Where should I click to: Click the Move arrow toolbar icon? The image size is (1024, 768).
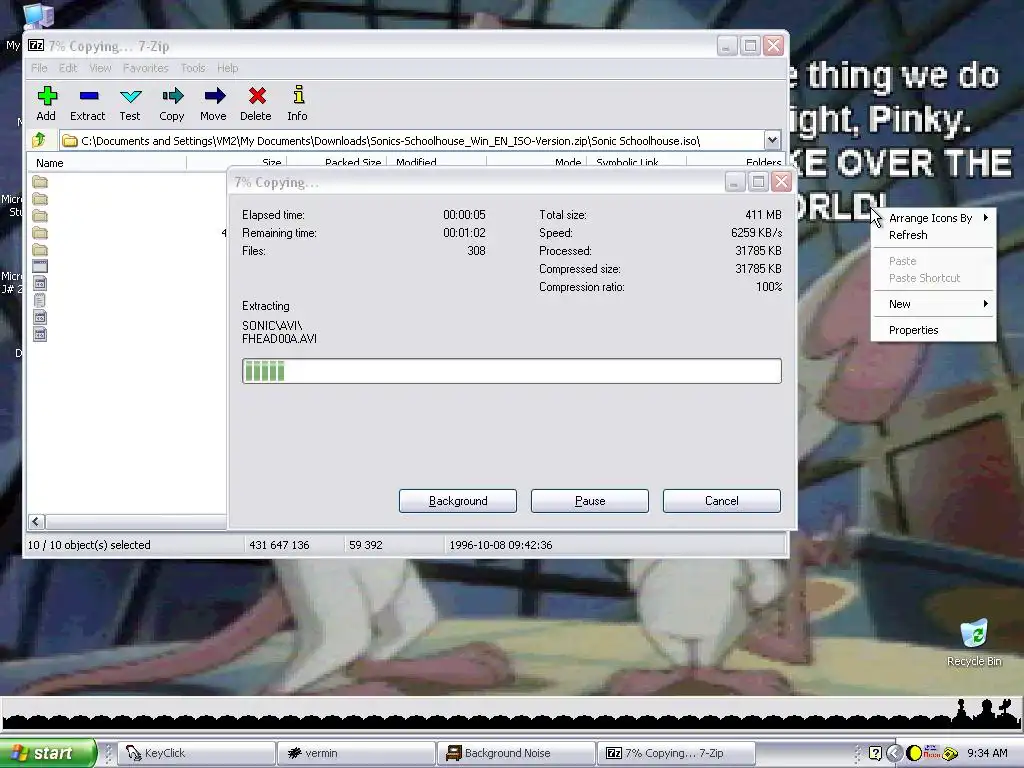tap(214, 96)
